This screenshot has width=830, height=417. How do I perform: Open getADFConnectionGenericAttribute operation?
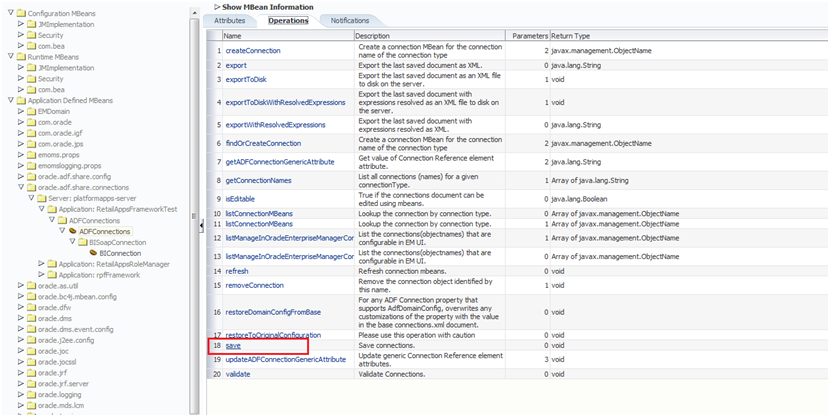(x=280, y=162)
